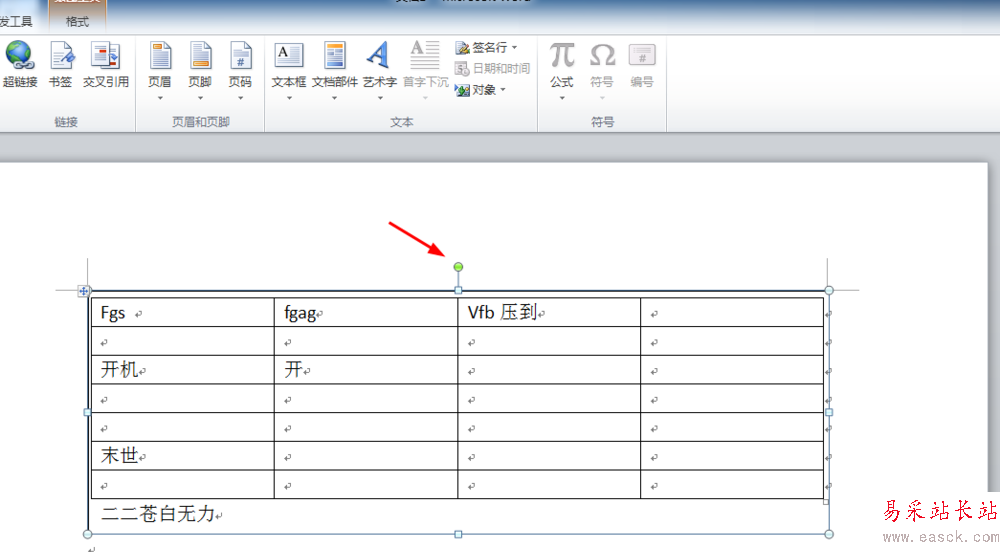1000x552 pixels.
Task: Insert a 文本框 text box
Action: click(289, 56)
